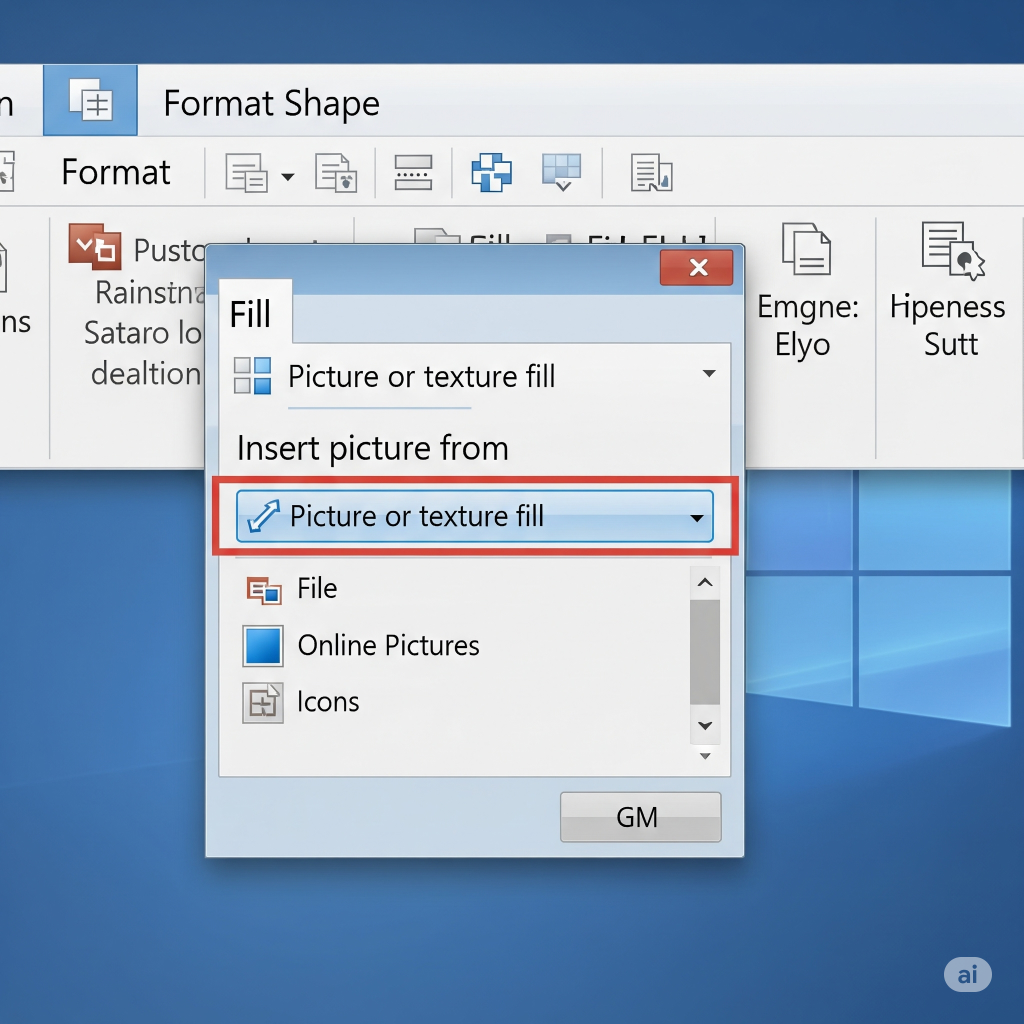Click the scrollbar down arrow in list
This screenshot has height=1024, width=1024.
704,726
